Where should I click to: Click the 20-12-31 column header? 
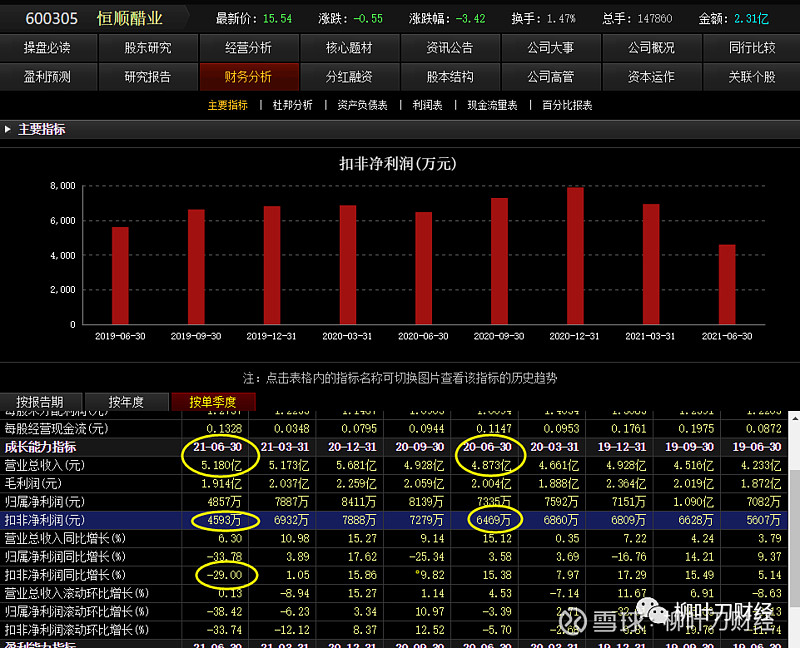[x=352, y=447]
